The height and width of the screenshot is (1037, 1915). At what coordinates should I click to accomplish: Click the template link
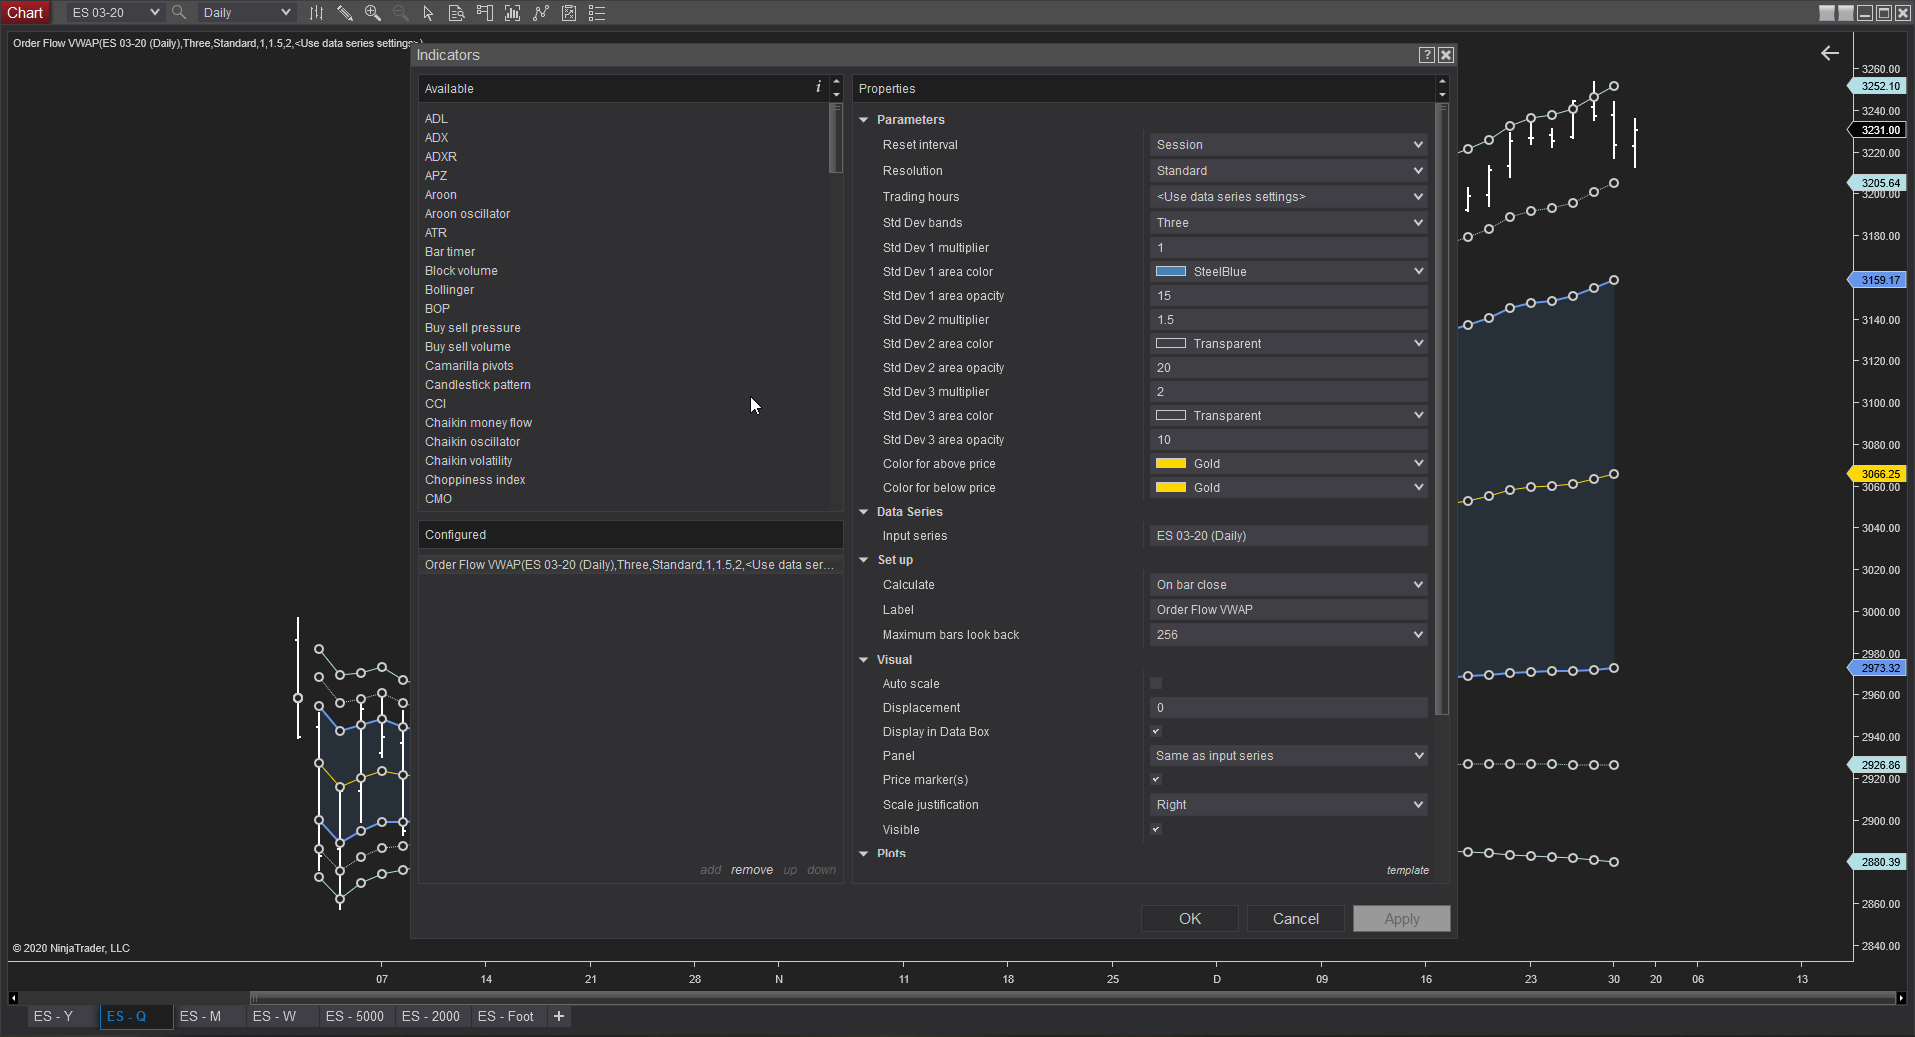coord(1408,870)
